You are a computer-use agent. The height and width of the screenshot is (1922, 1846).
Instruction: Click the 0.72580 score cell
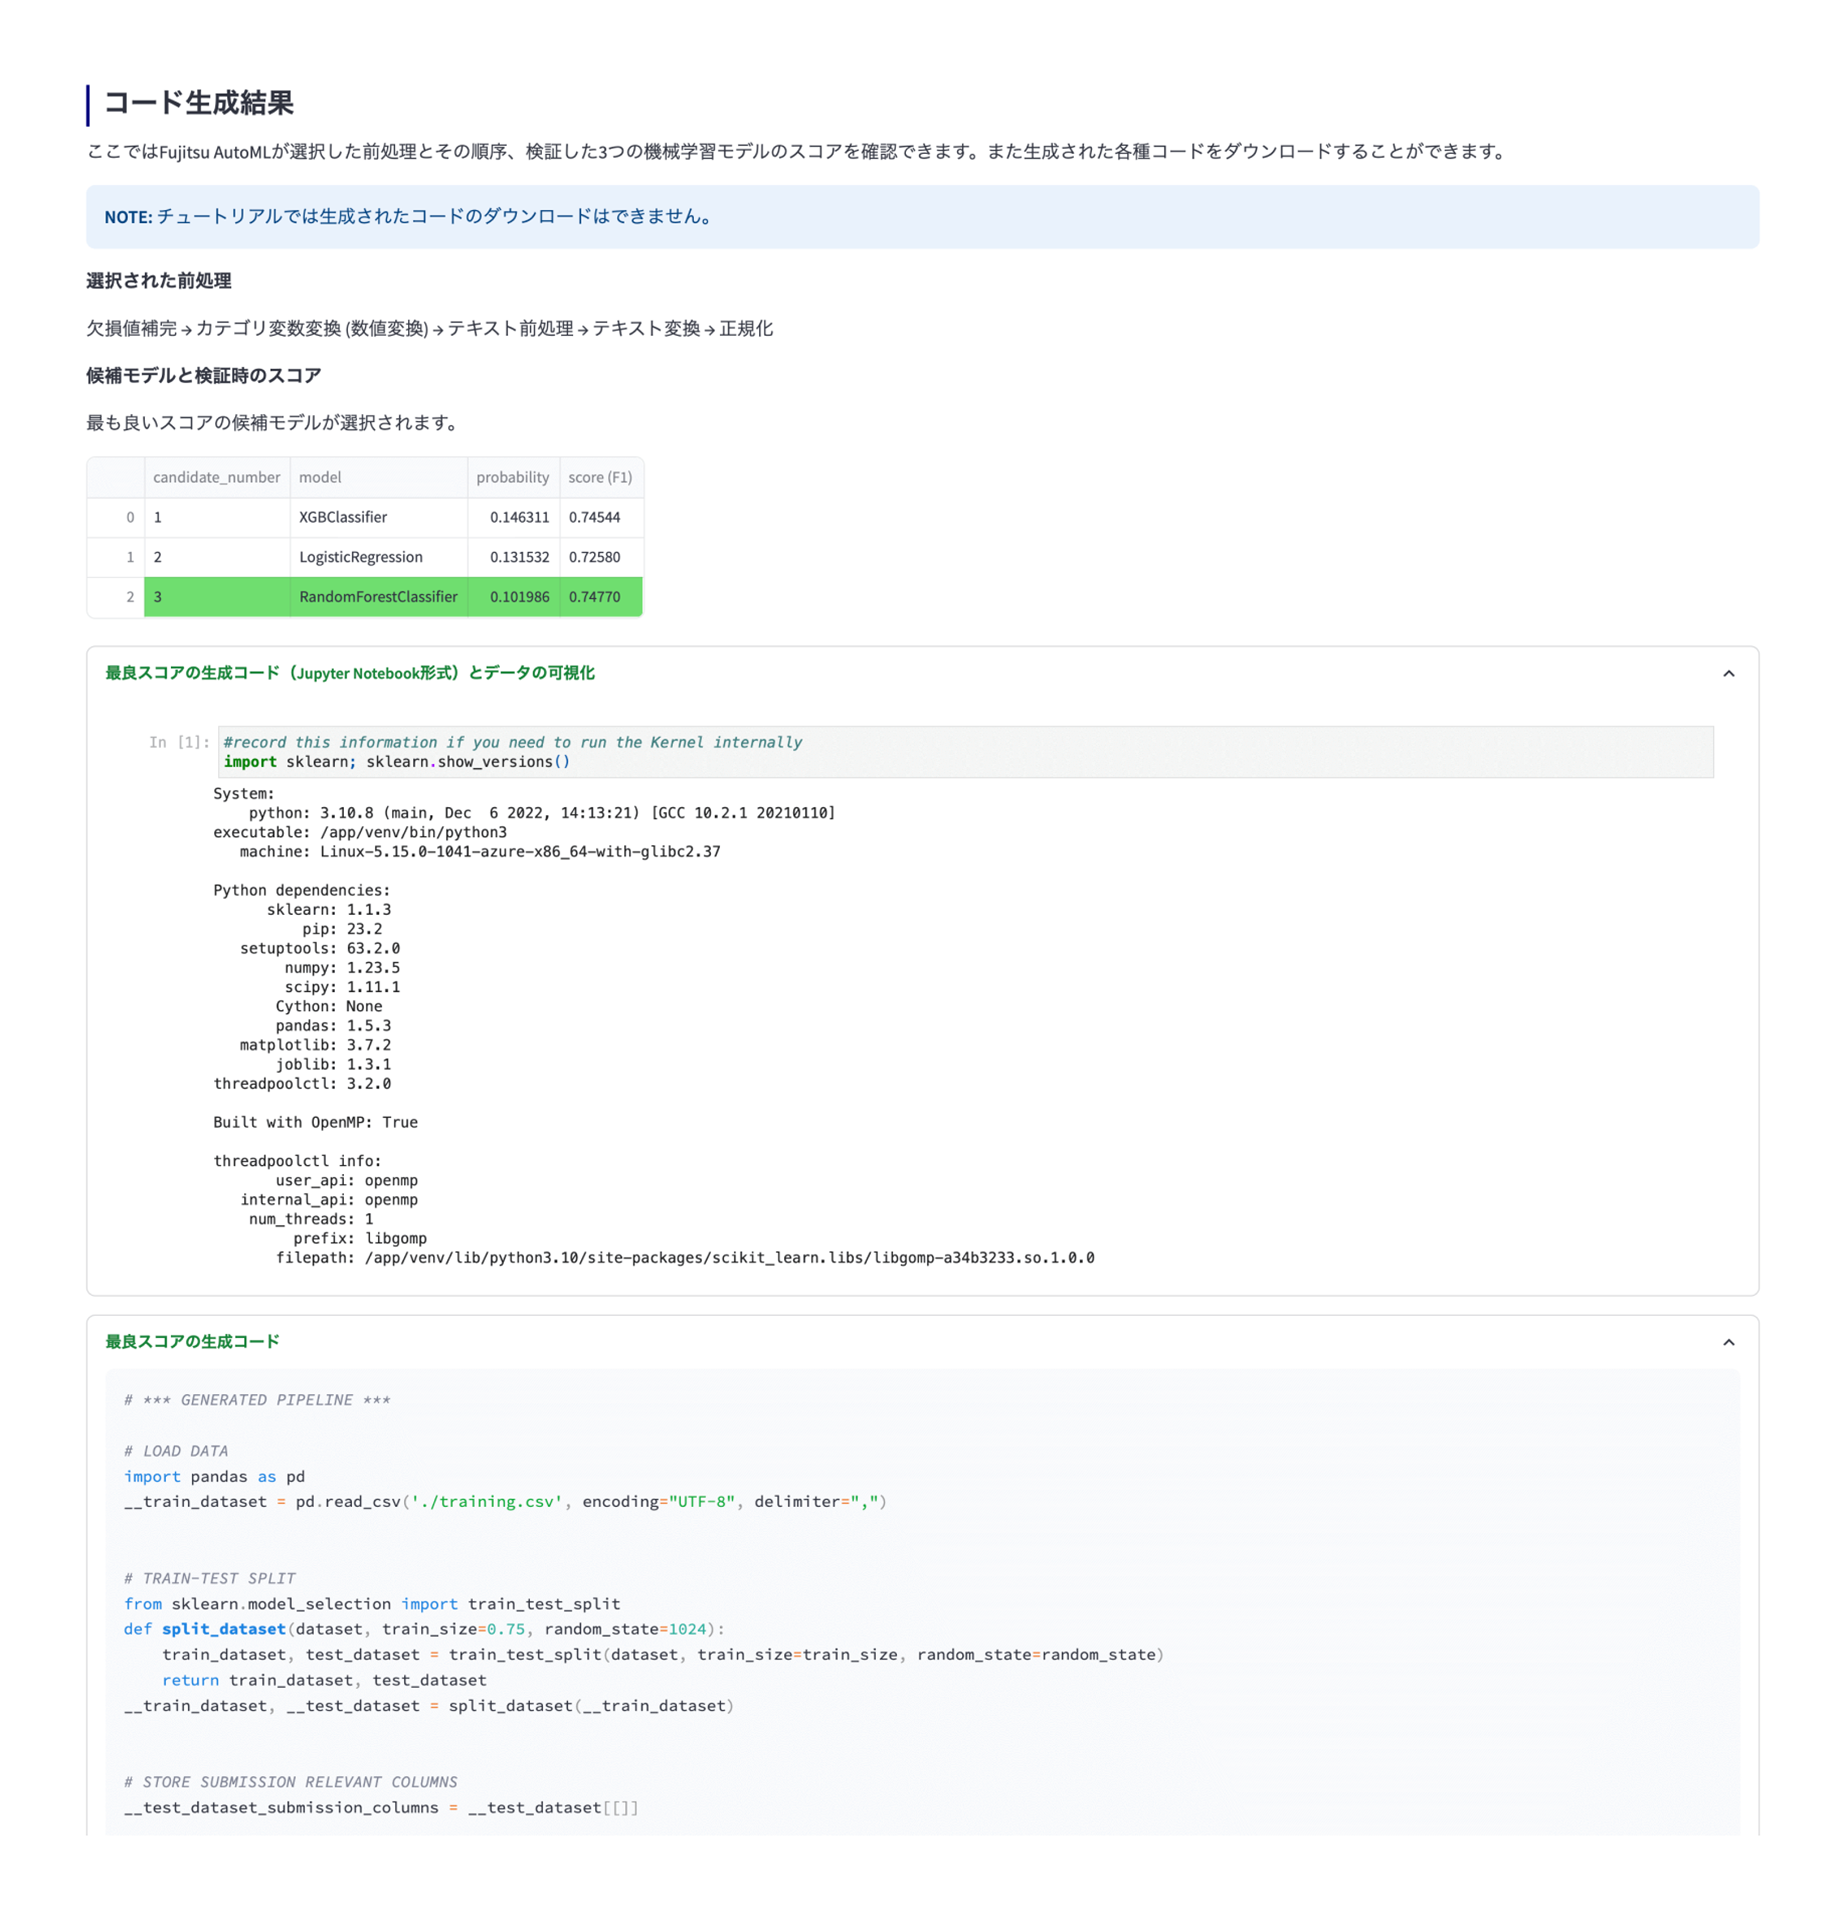pyautogui.click(x=594, y=557)
